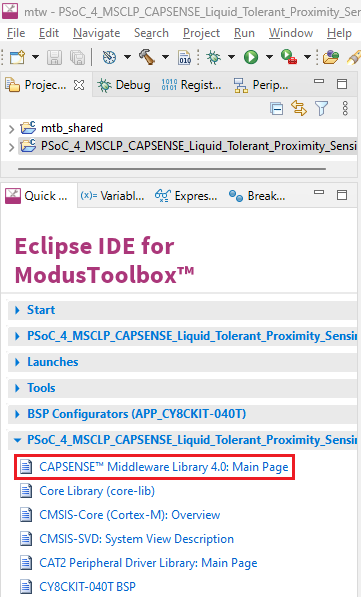This screenshot has width=361, height=597.
Task: Click the green Run play icon
Action: (251, 57)
